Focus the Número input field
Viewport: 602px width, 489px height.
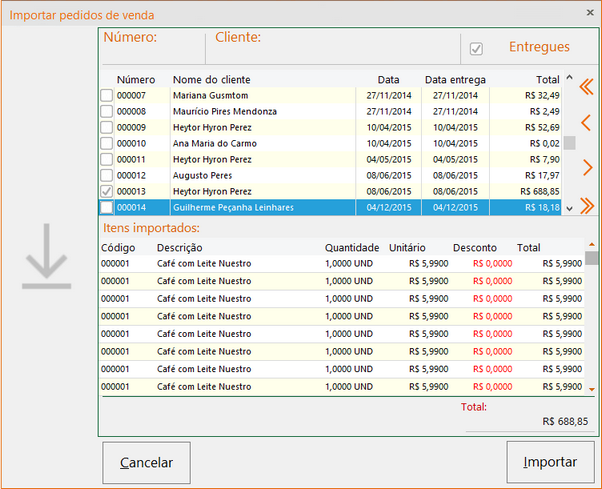tap(153, 55)
